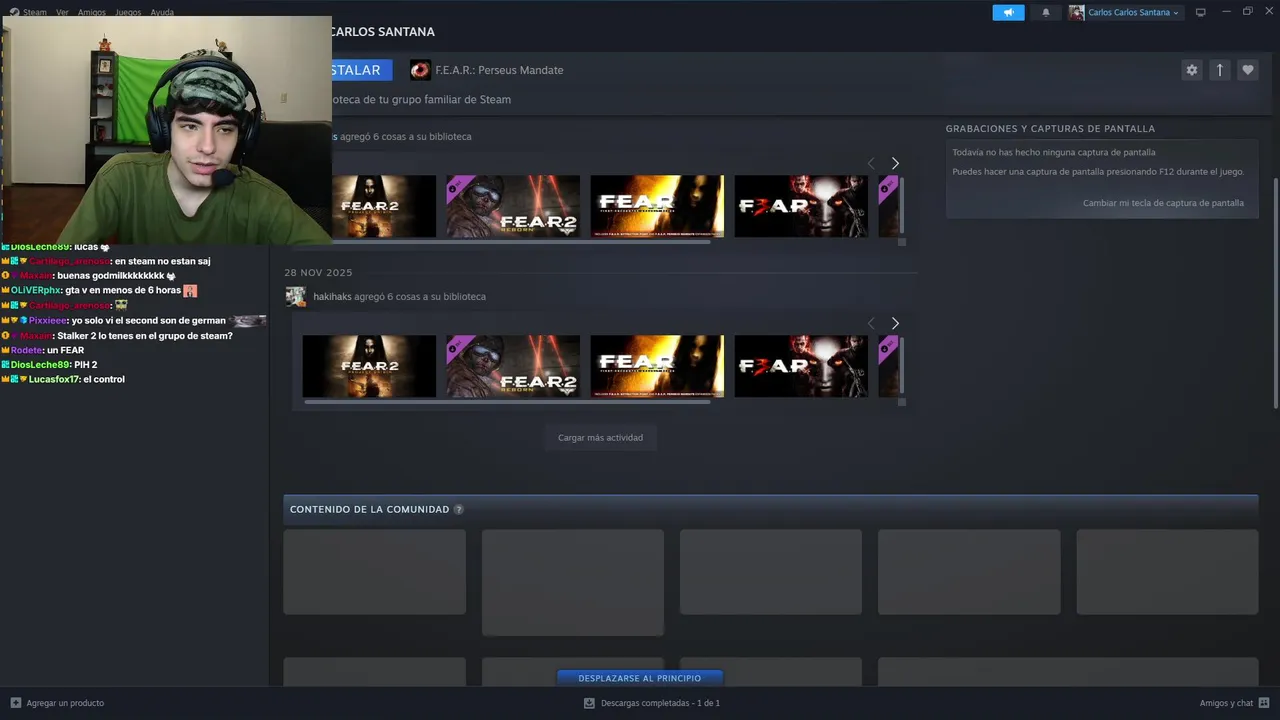Screen dimensions: 1280x720
Task: Click Cambiar mi tecla de captura de pantalla
Action: coord(1163,203)
